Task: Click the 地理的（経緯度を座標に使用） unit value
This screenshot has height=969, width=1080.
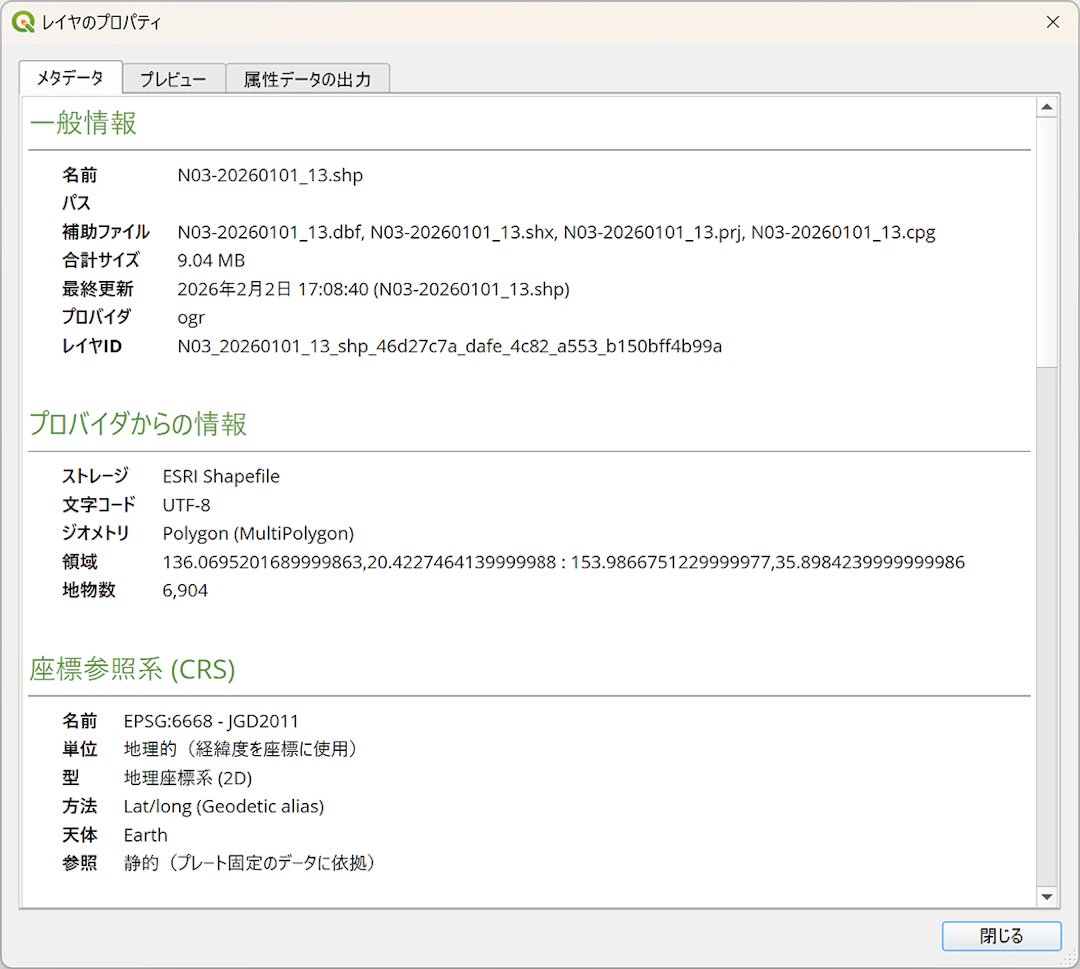Action: pyautogui.click(x=240, y=749)
